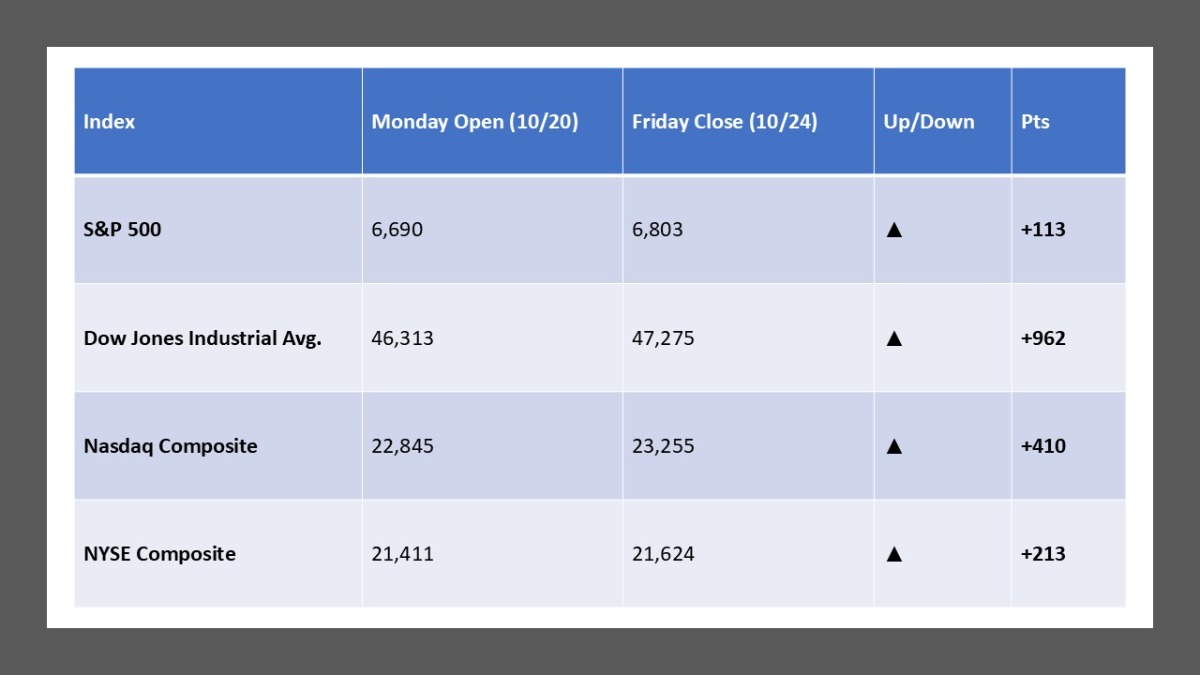Click the Friday Close (10/24) header
The image size is (1200, 675).
pyautogui.click(x=724, y=122)
